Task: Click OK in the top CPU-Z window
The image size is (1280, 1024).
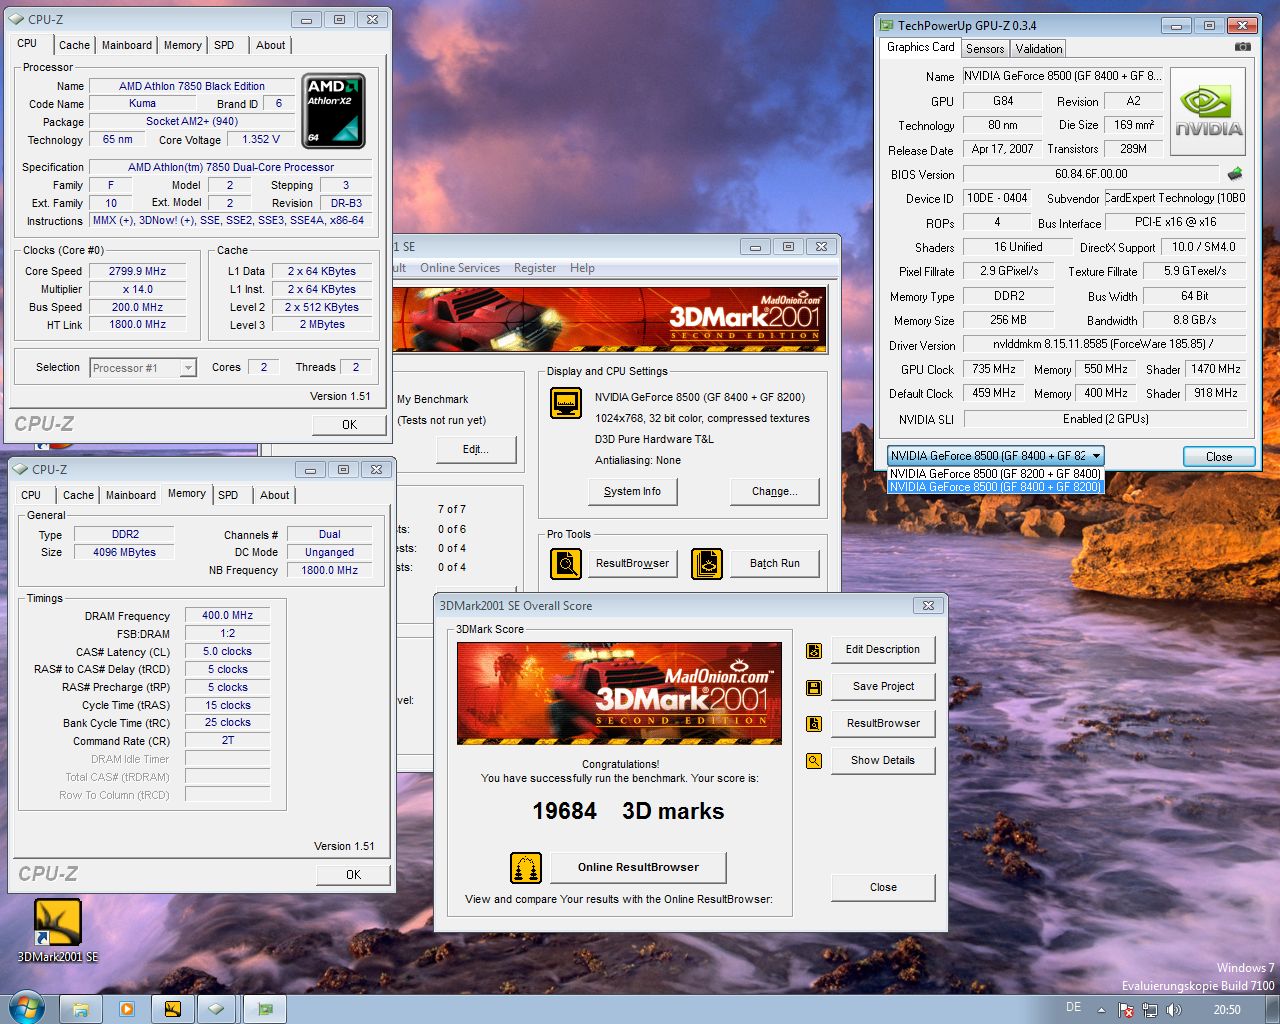Action: pos(349,425)
